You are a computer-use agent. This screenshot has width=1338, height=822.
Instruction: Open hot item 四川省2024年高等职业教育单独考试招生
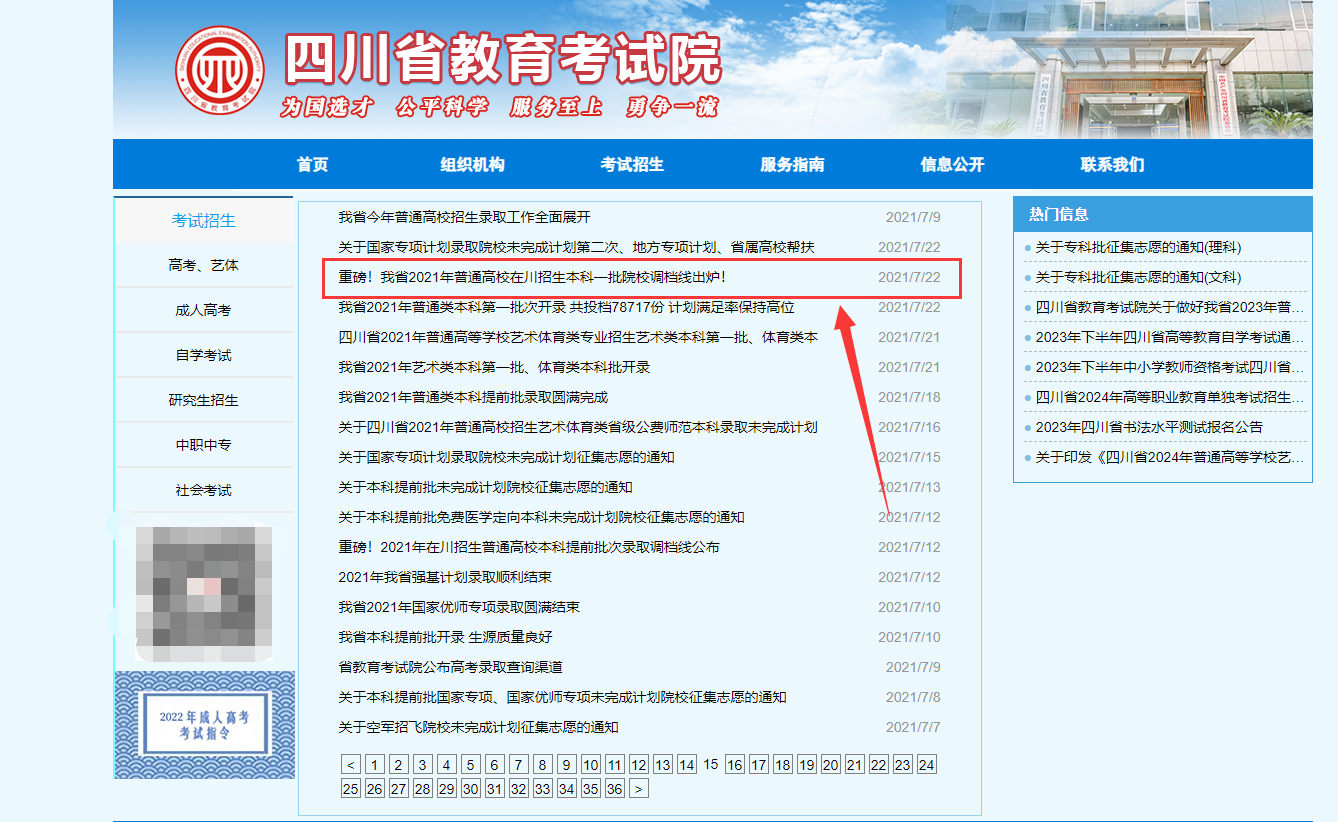[1170, 397]
